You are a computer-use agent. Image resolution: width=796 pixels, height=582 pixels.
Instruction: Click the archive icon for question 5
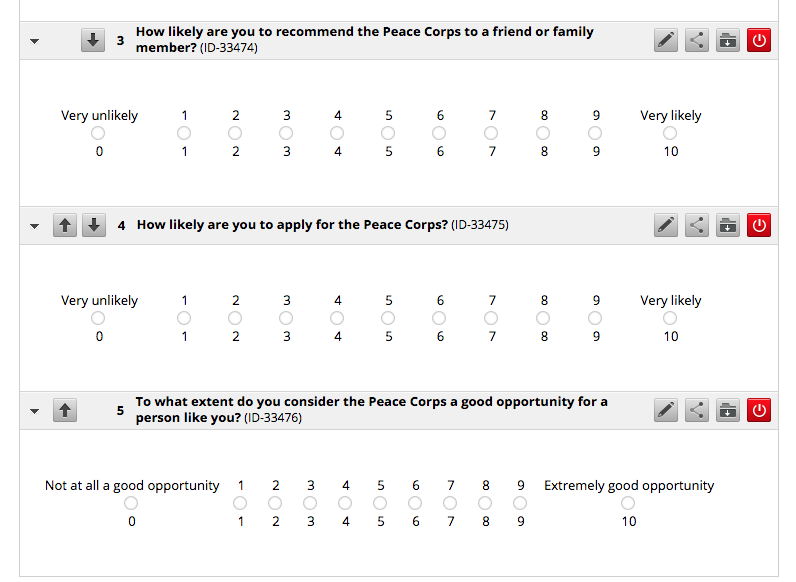(x=728, y=410)
